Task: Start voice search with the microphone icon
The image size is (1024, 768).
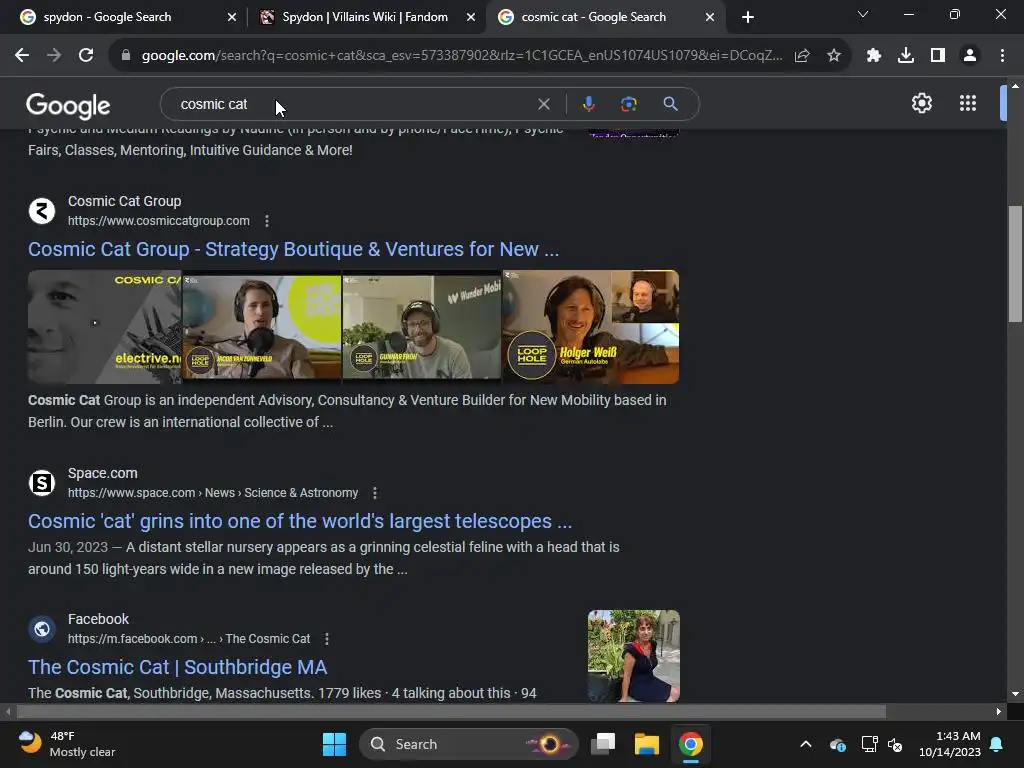Action: (588, 104)
